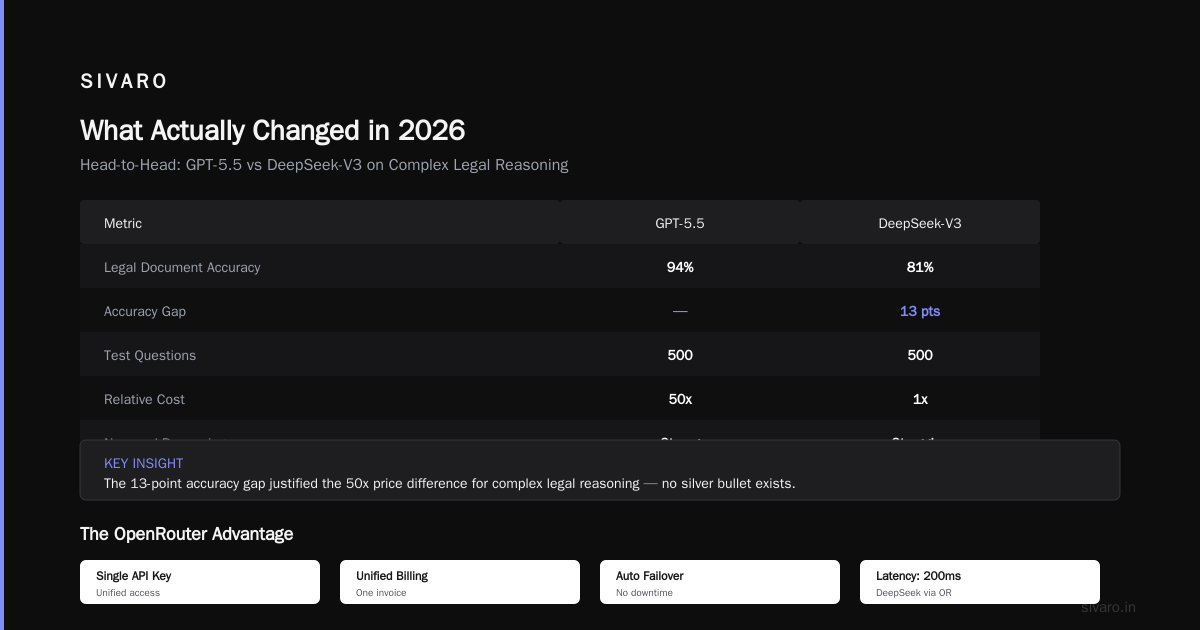Click the GPT-5.5 column header

pyautogui.click(x=680, y=223)
